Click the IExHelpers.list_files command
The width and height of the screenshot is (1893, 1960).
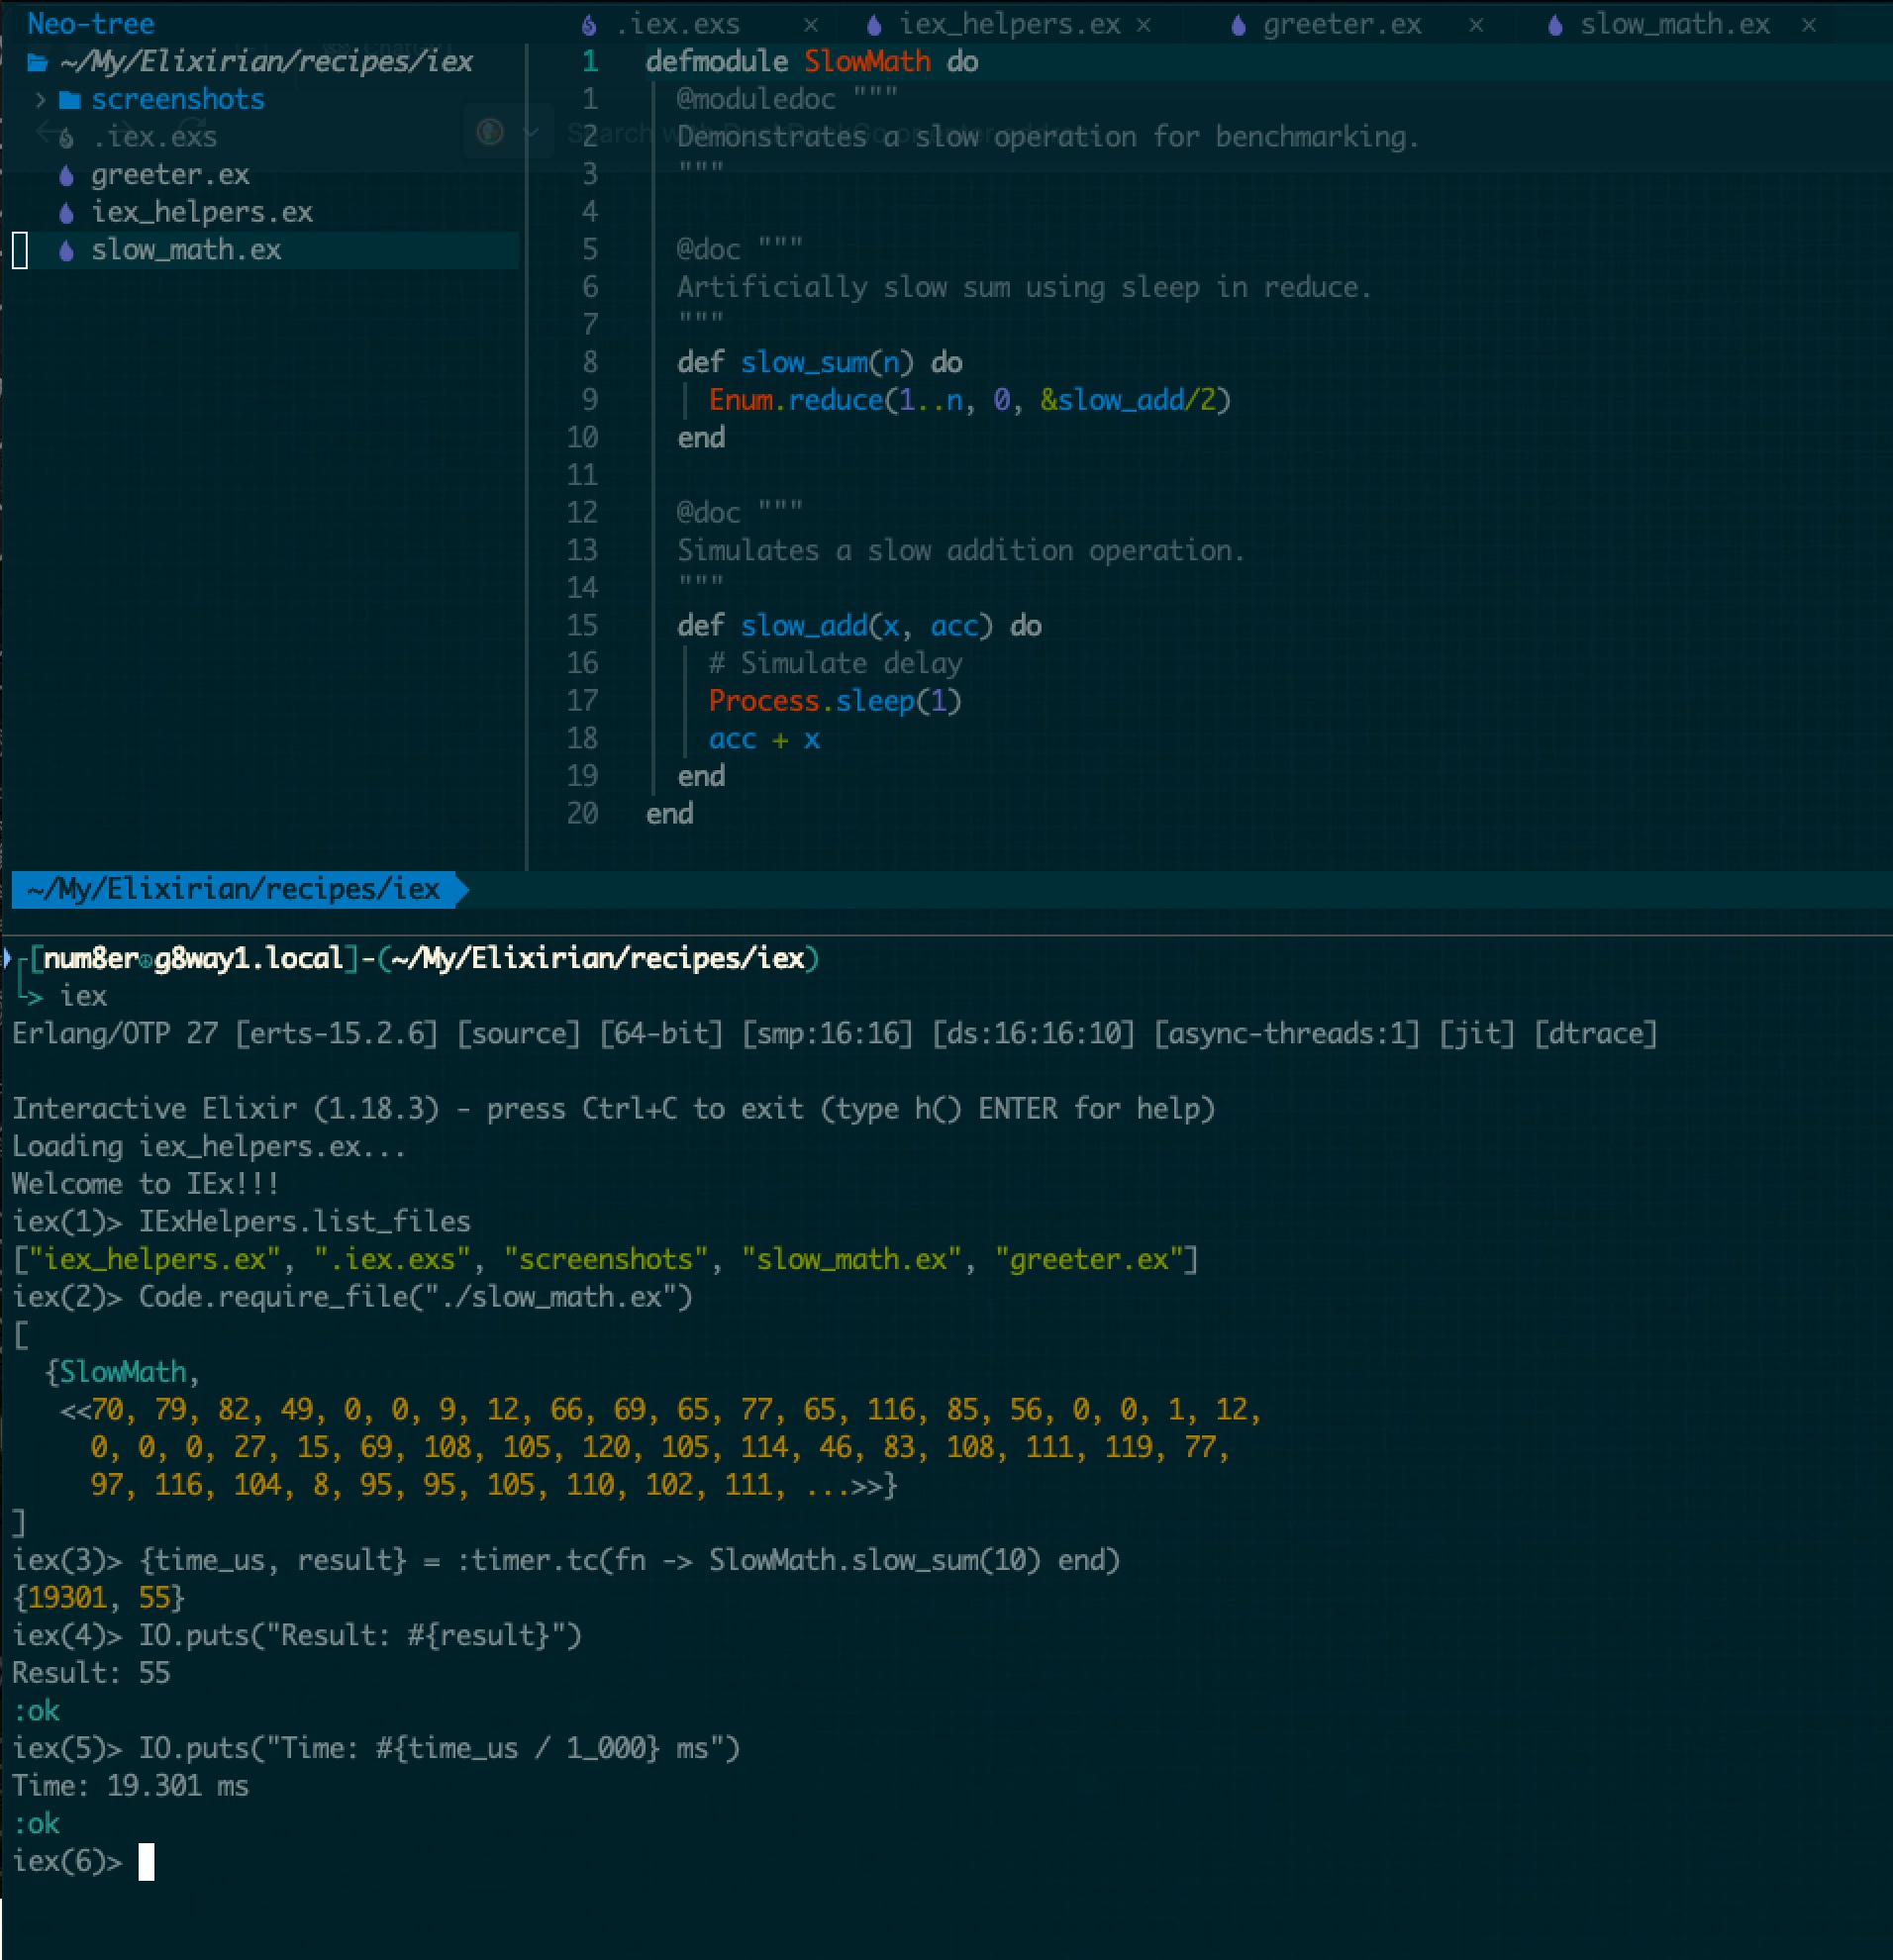coord(305,1222)
